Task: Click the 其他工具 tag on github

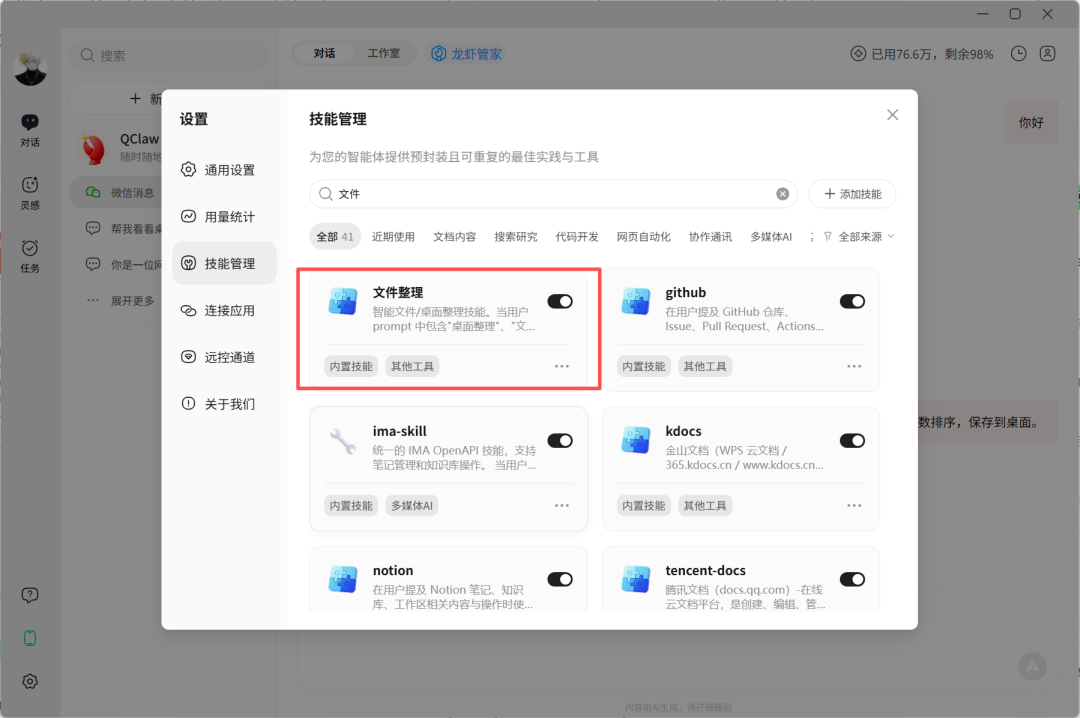Action: pos(705,366)
